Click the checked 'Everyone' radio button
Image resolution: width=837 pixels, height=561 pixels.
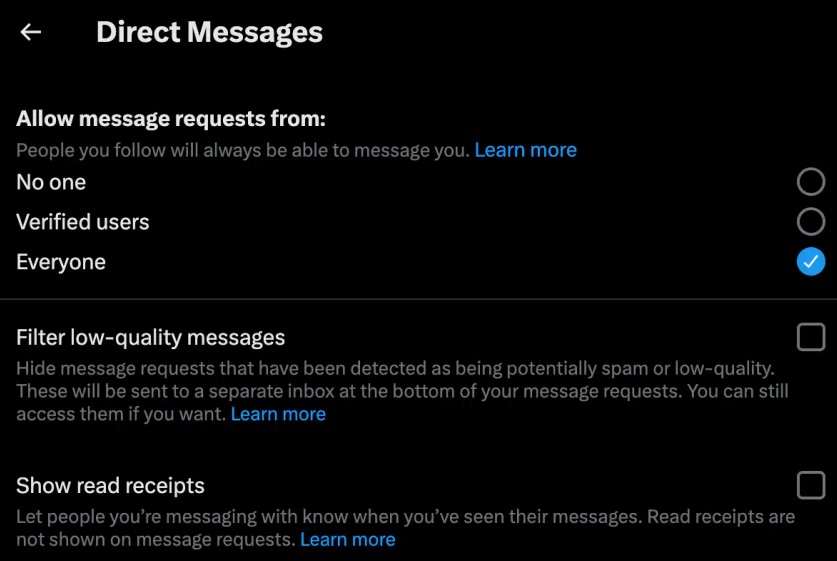pos(810,262)
